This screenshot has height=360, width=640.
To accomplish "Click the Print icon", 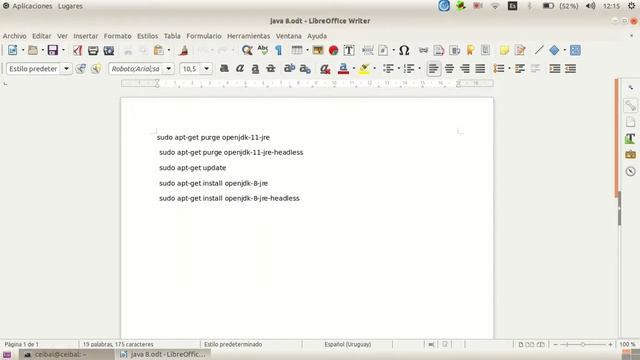I will tap(93, 50).
